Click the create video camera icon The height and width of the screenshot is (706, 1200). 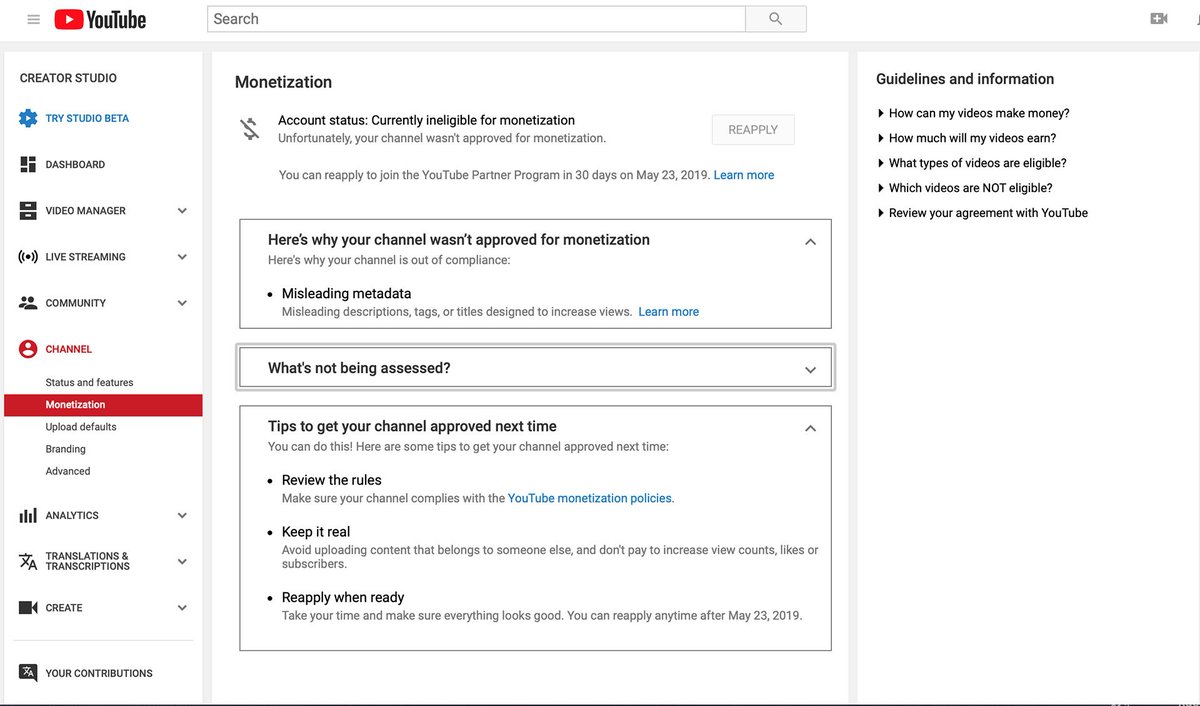point(1159,19)
